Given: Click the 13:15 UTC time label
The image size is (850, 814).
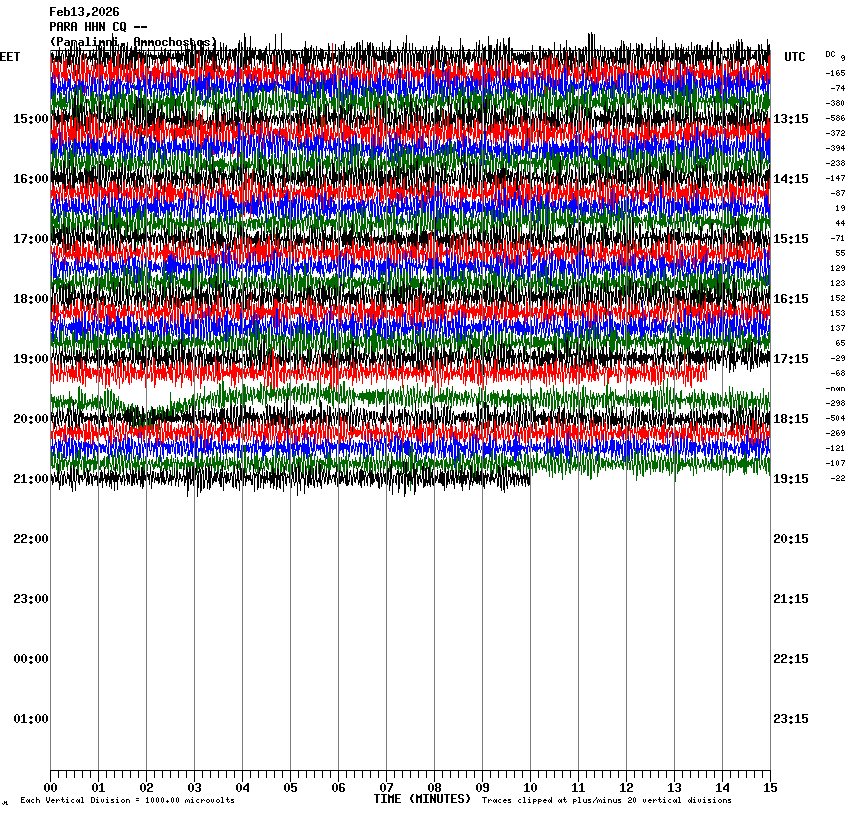Looking at the screenshot, I should coord(791,119).
